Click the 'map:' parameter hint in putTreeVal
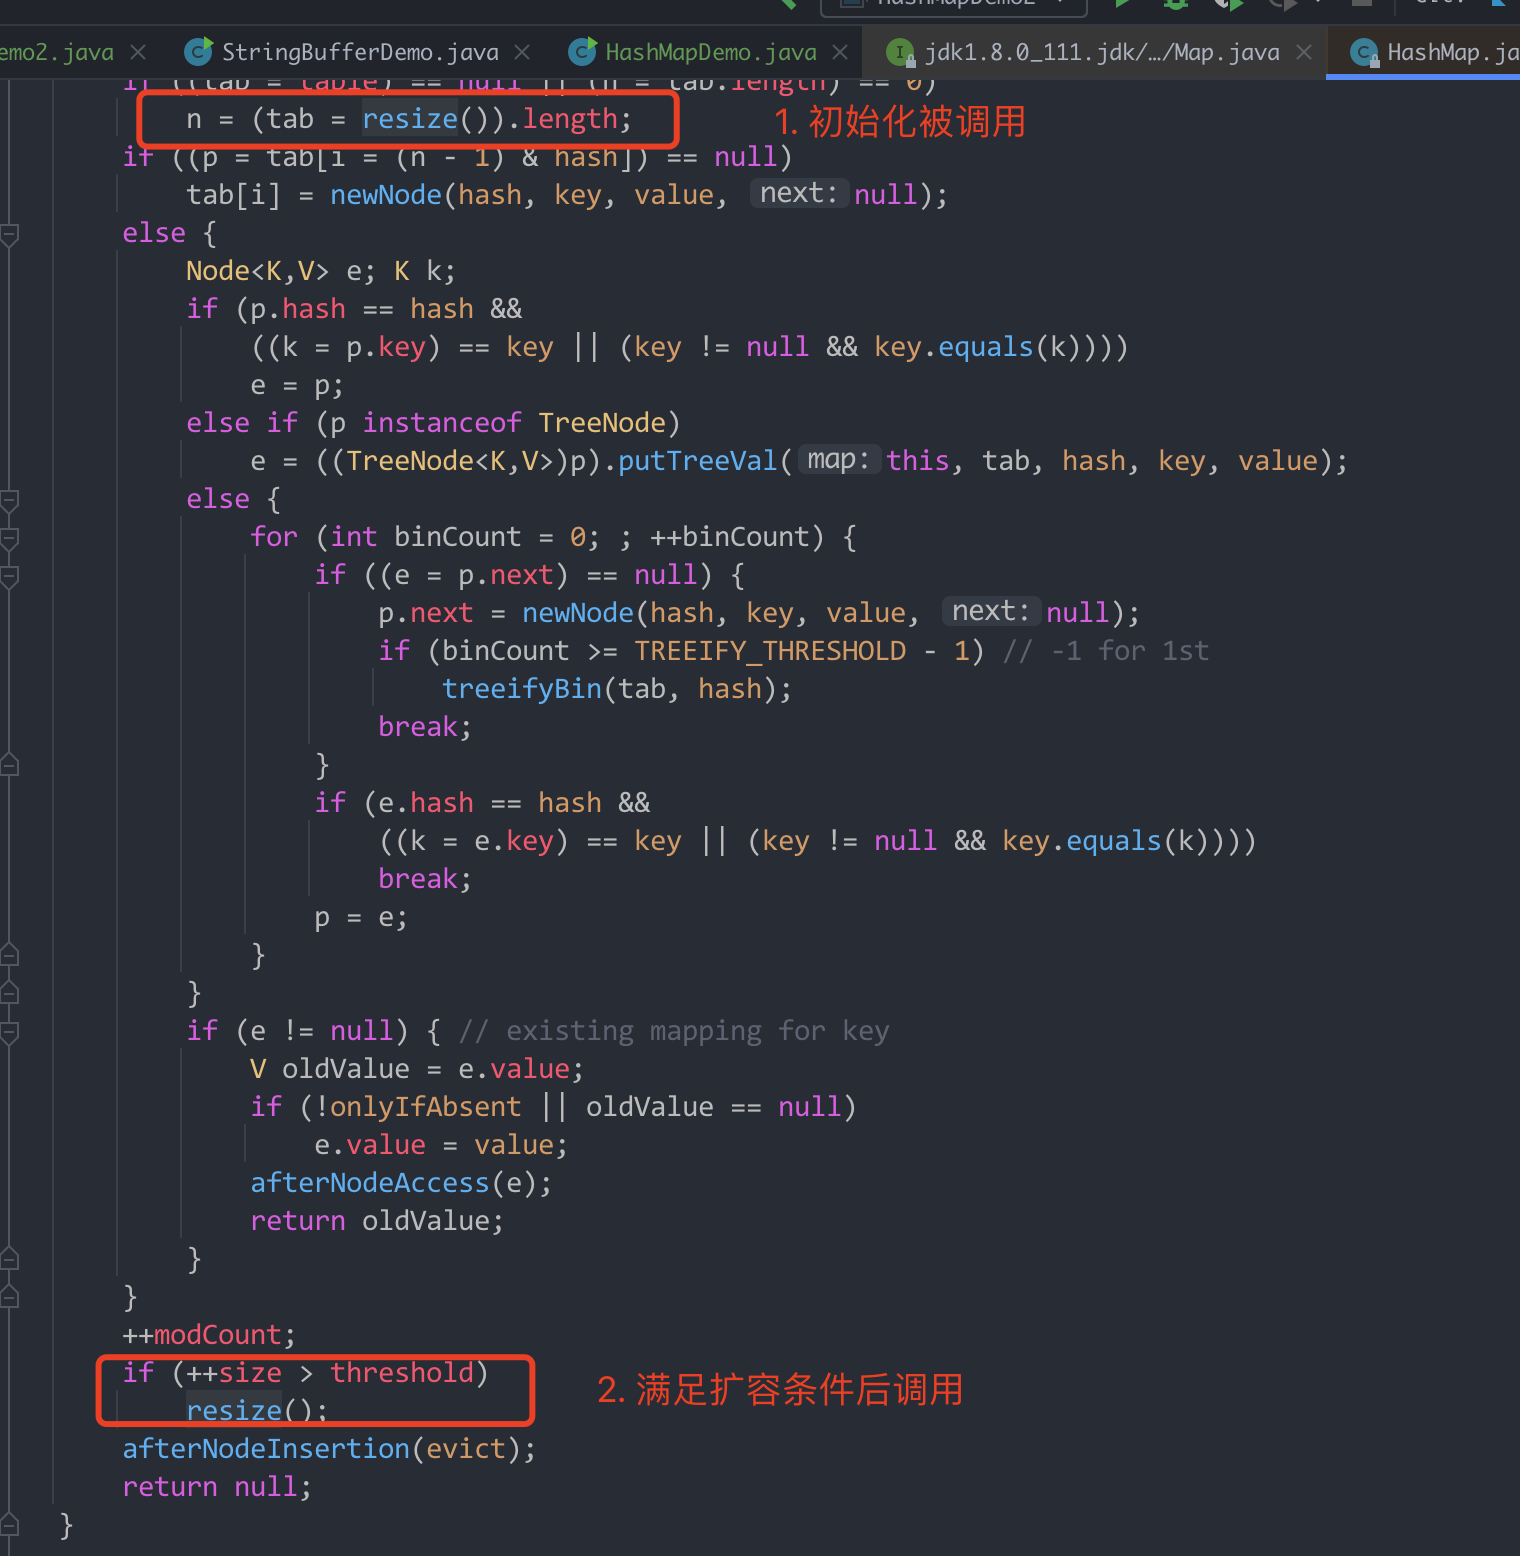The height and width of the screenshot is (1556, 1520). tap(838, 460)
